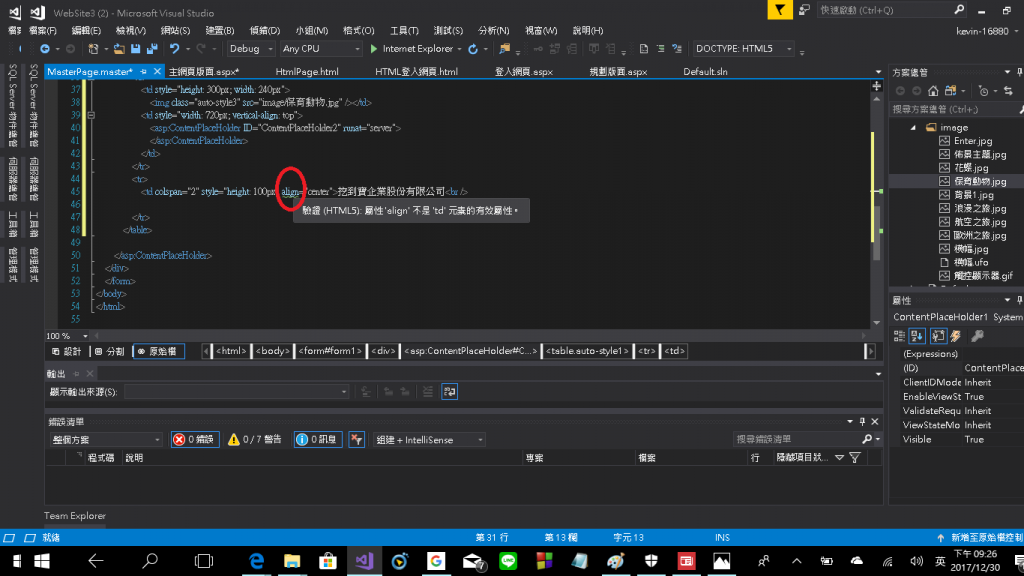This screenshot has height=576, width=1024.
Task: Open the 整個方案 scope dropdown
Action: tap(106, 440)
